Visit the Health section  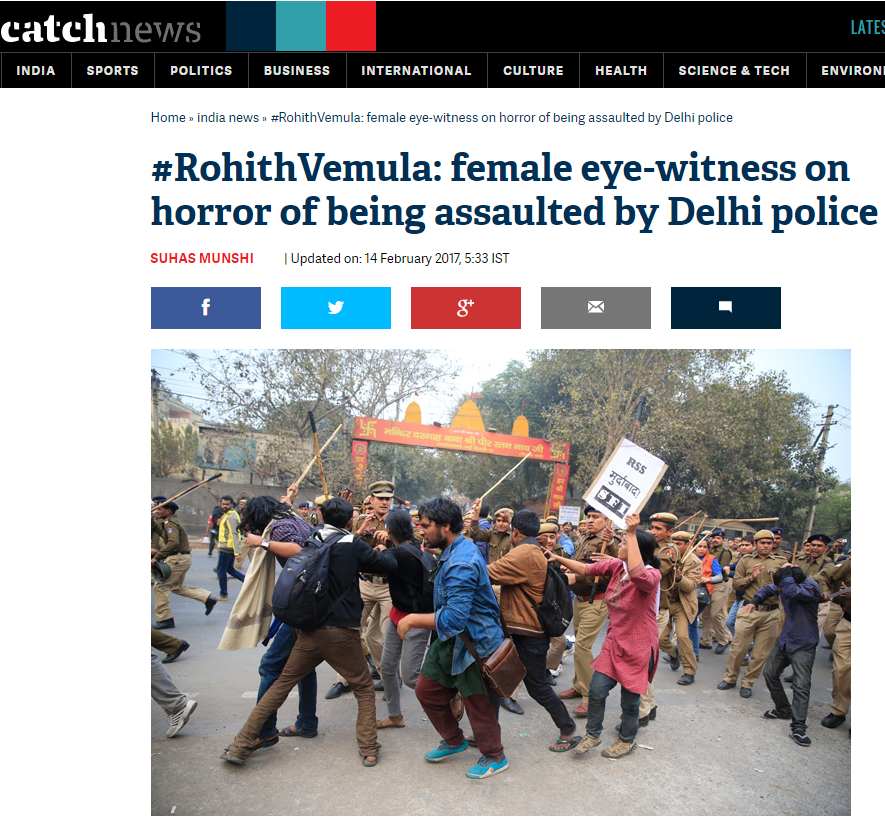[x=621, y=71]
